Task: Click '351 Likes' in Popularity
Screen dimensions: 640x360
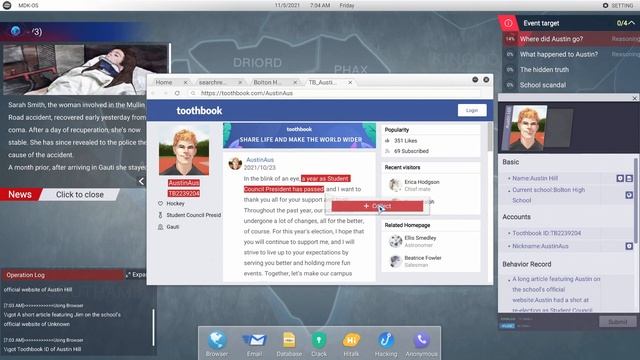Action: click(405, 140)
